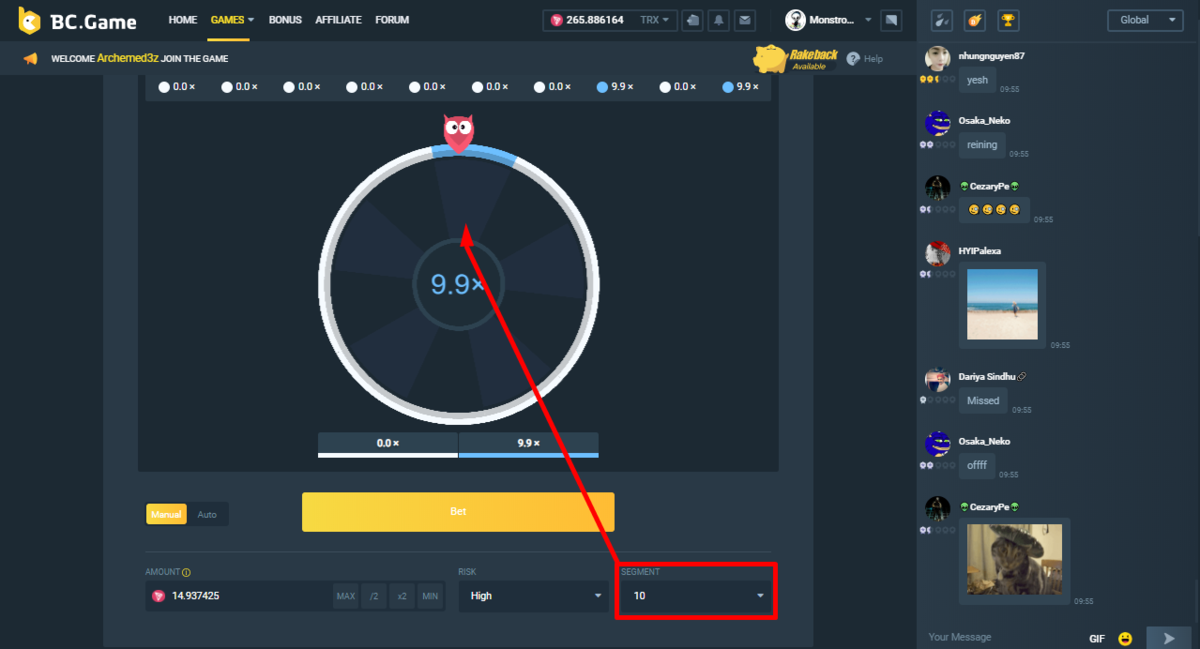
Task: Send the chat message with arrow icon
Action: point(1168,638)
